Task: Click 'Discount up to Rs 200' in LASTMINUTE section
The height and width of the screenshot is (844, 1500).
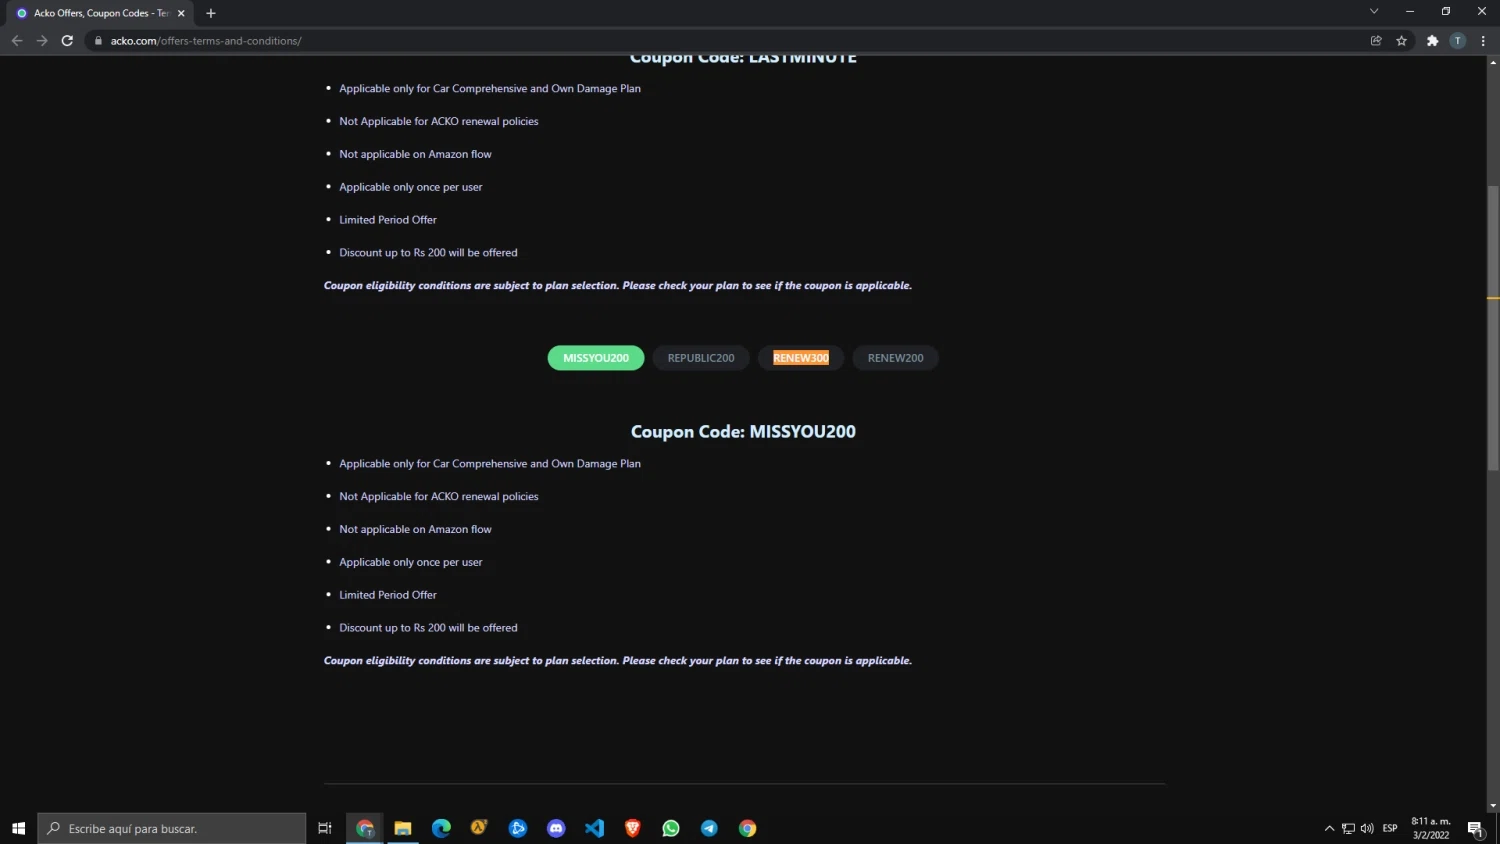Action: pyautogui.click(x=428, y=253)
